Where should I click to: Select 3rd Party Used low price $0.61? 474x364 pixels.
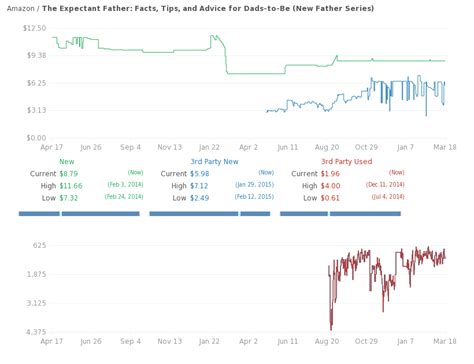(330, 198)
